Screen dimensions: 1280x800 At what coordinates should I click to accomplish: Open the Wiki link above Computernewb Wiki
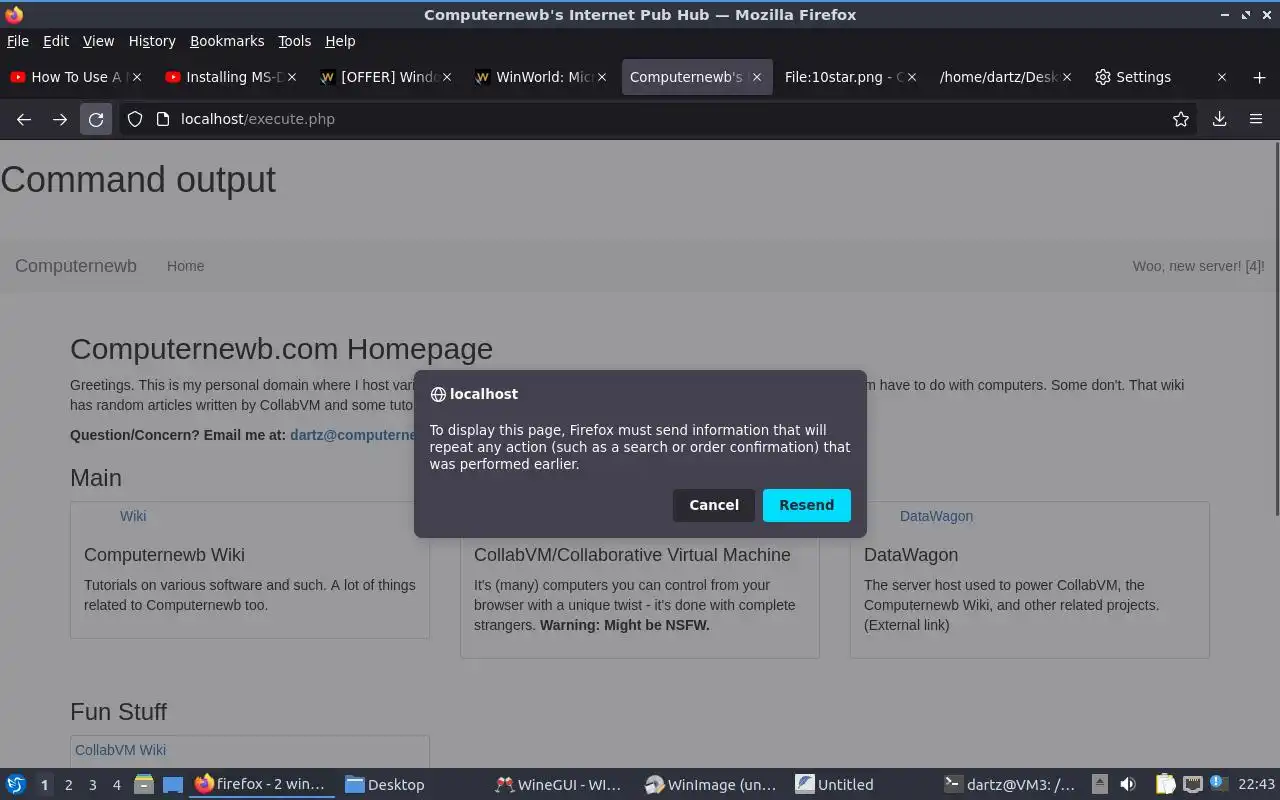(x=133, y=516)
